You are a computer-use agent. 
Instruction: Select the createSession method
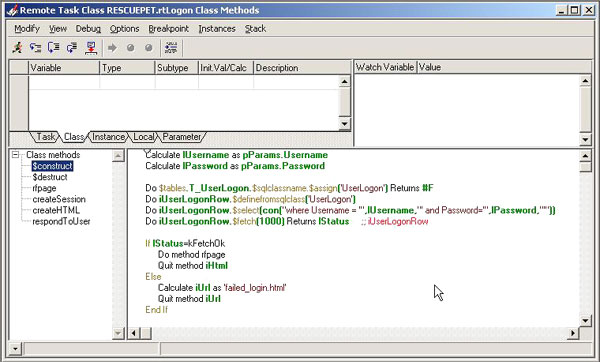(x=59, y=199)
